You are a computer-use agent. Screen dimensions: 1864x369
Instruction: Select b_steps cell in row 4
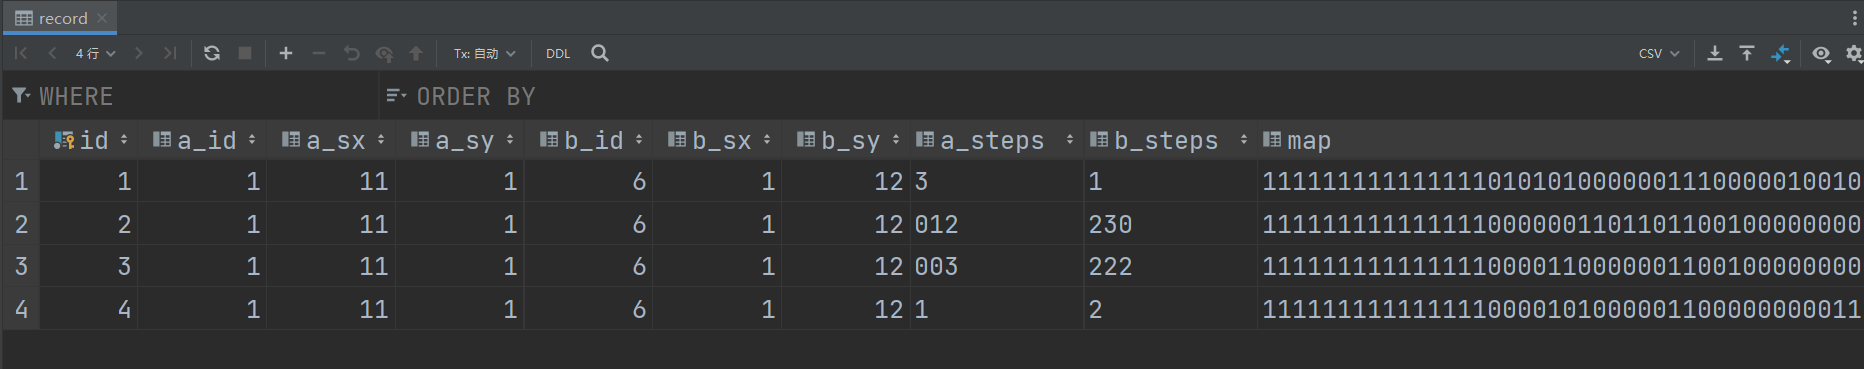coord(1171,309)
